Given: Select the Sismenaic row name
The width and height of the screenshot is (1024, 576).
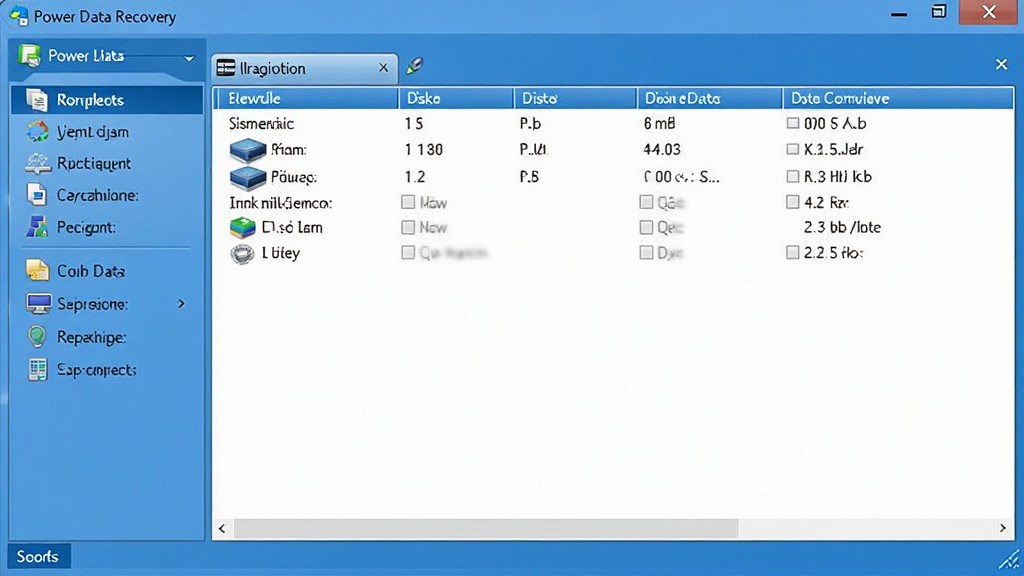Looking at the screenshot, I should pos(261,123).
